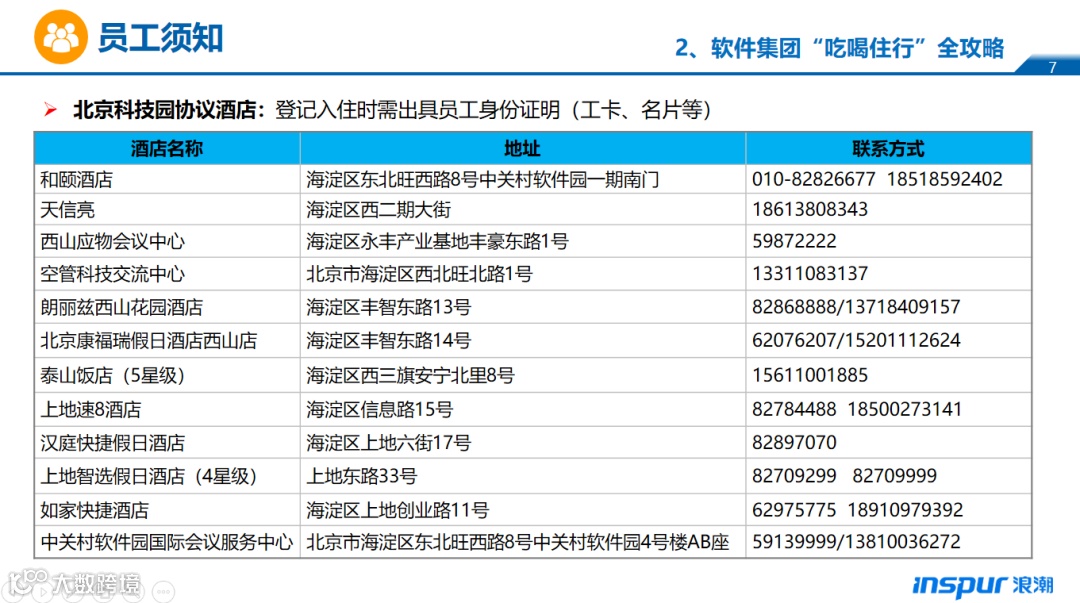Select the 天信亮 cell

pyautogui.click(x=167, y=209)
